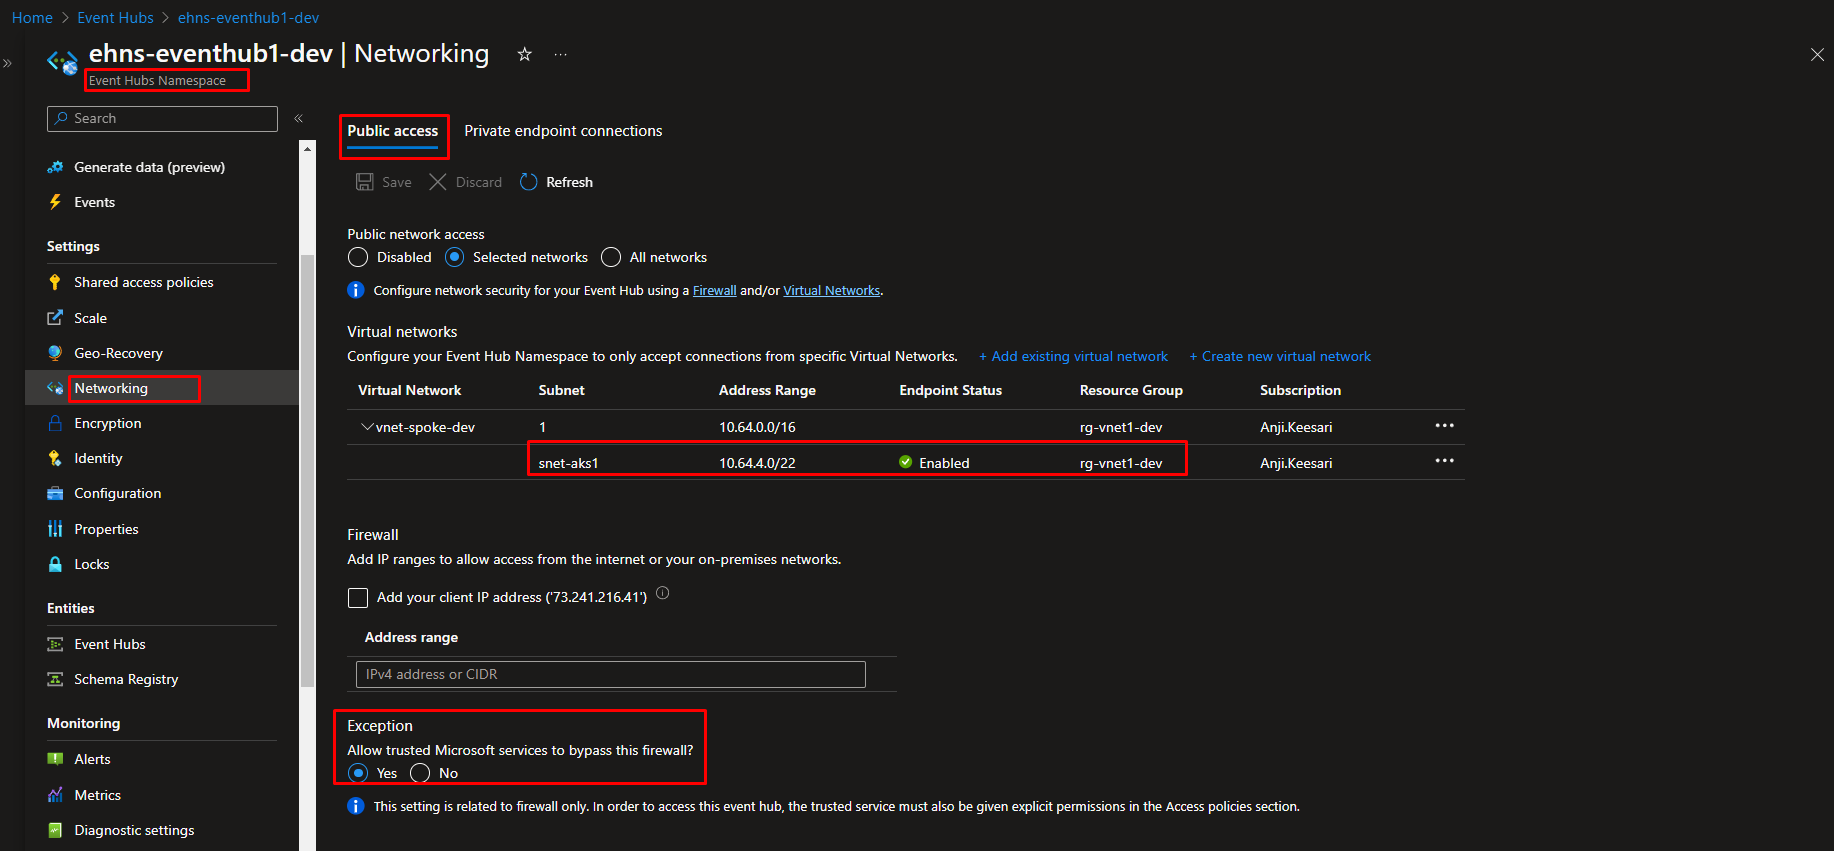Close the Networking blade
Viewport: 1834px width, 851px height.
[x=1817, y=55]
